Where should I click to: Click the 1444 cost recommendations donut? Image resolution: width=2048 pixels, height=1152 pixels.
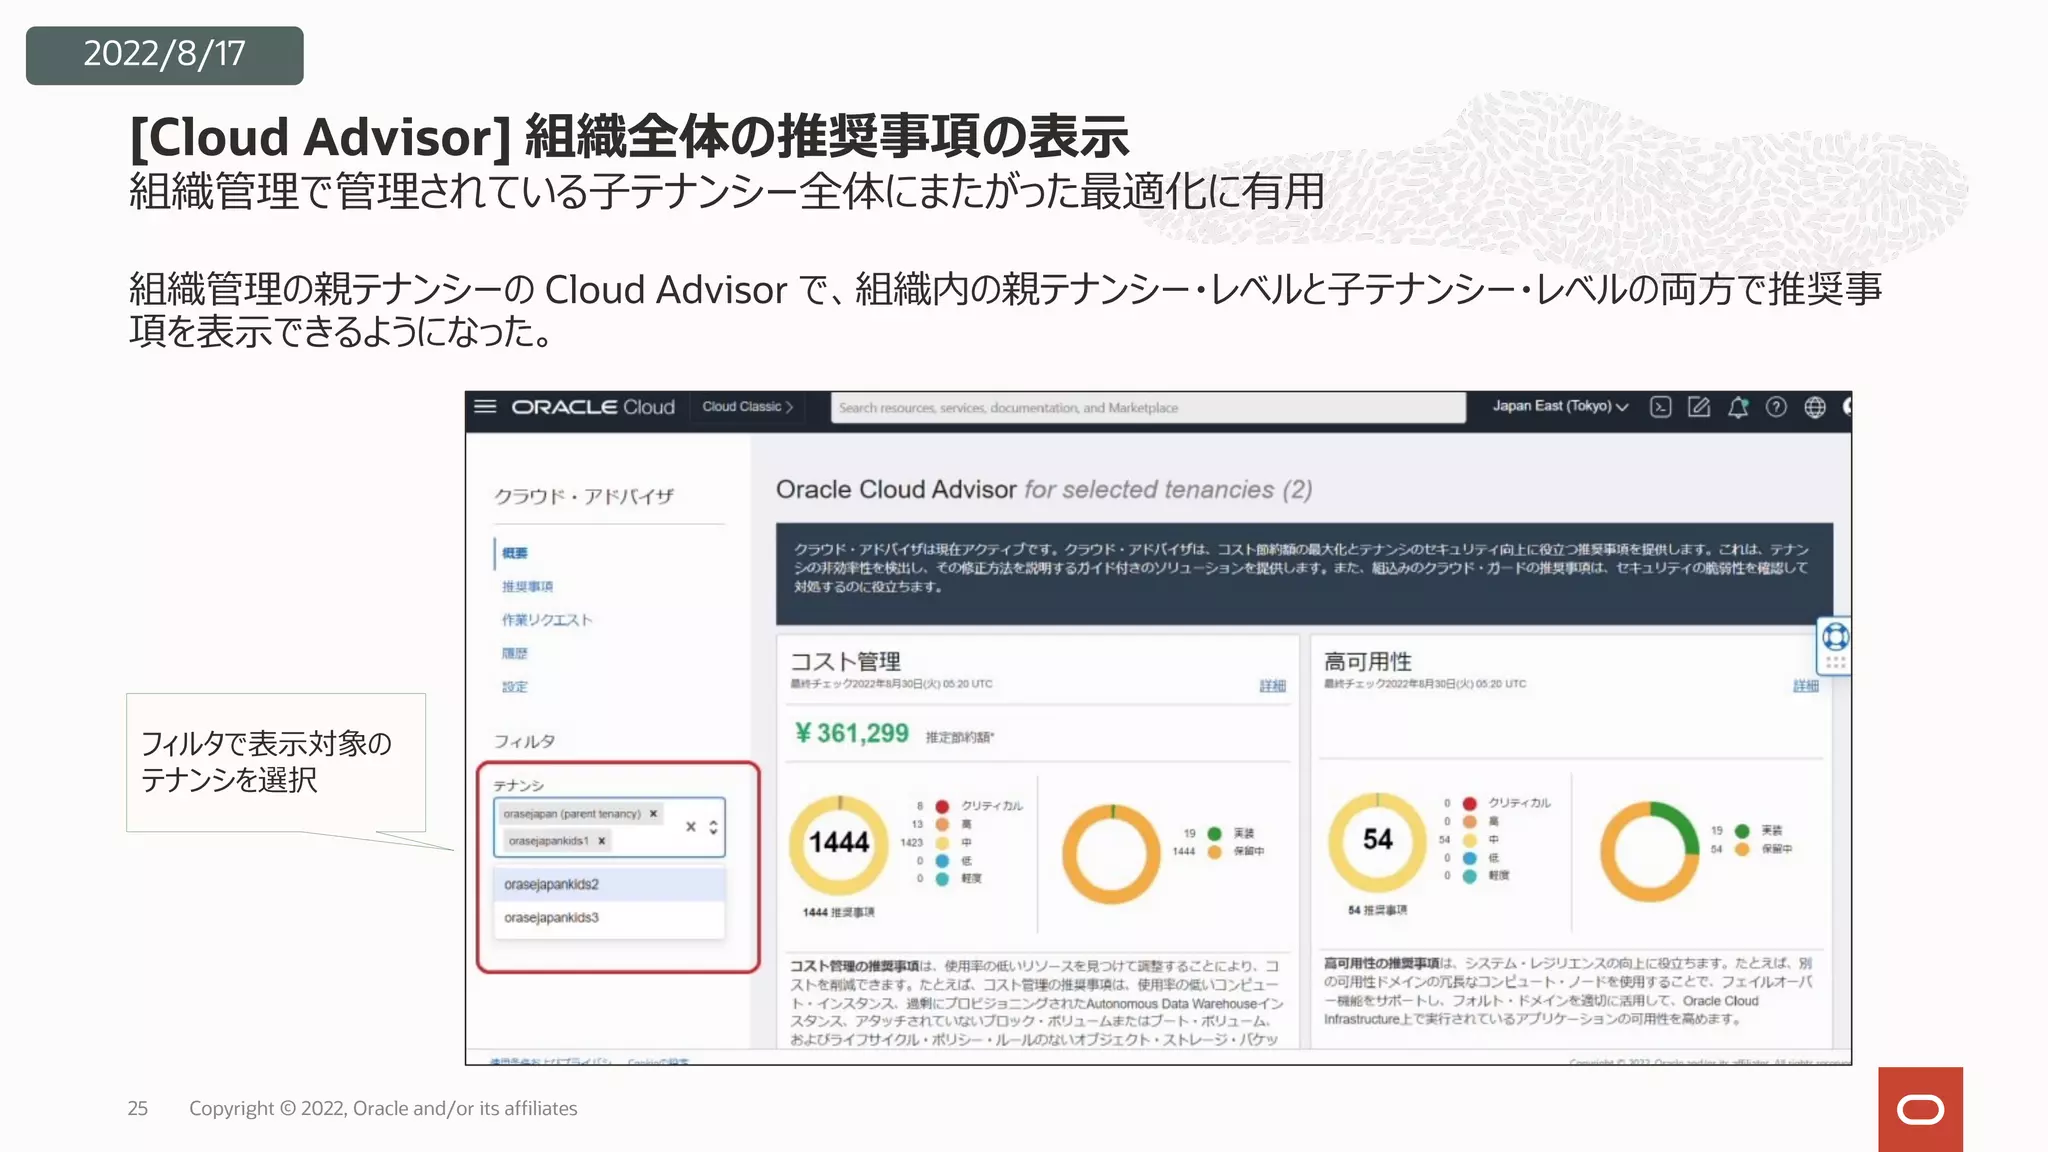click(839, 843)
